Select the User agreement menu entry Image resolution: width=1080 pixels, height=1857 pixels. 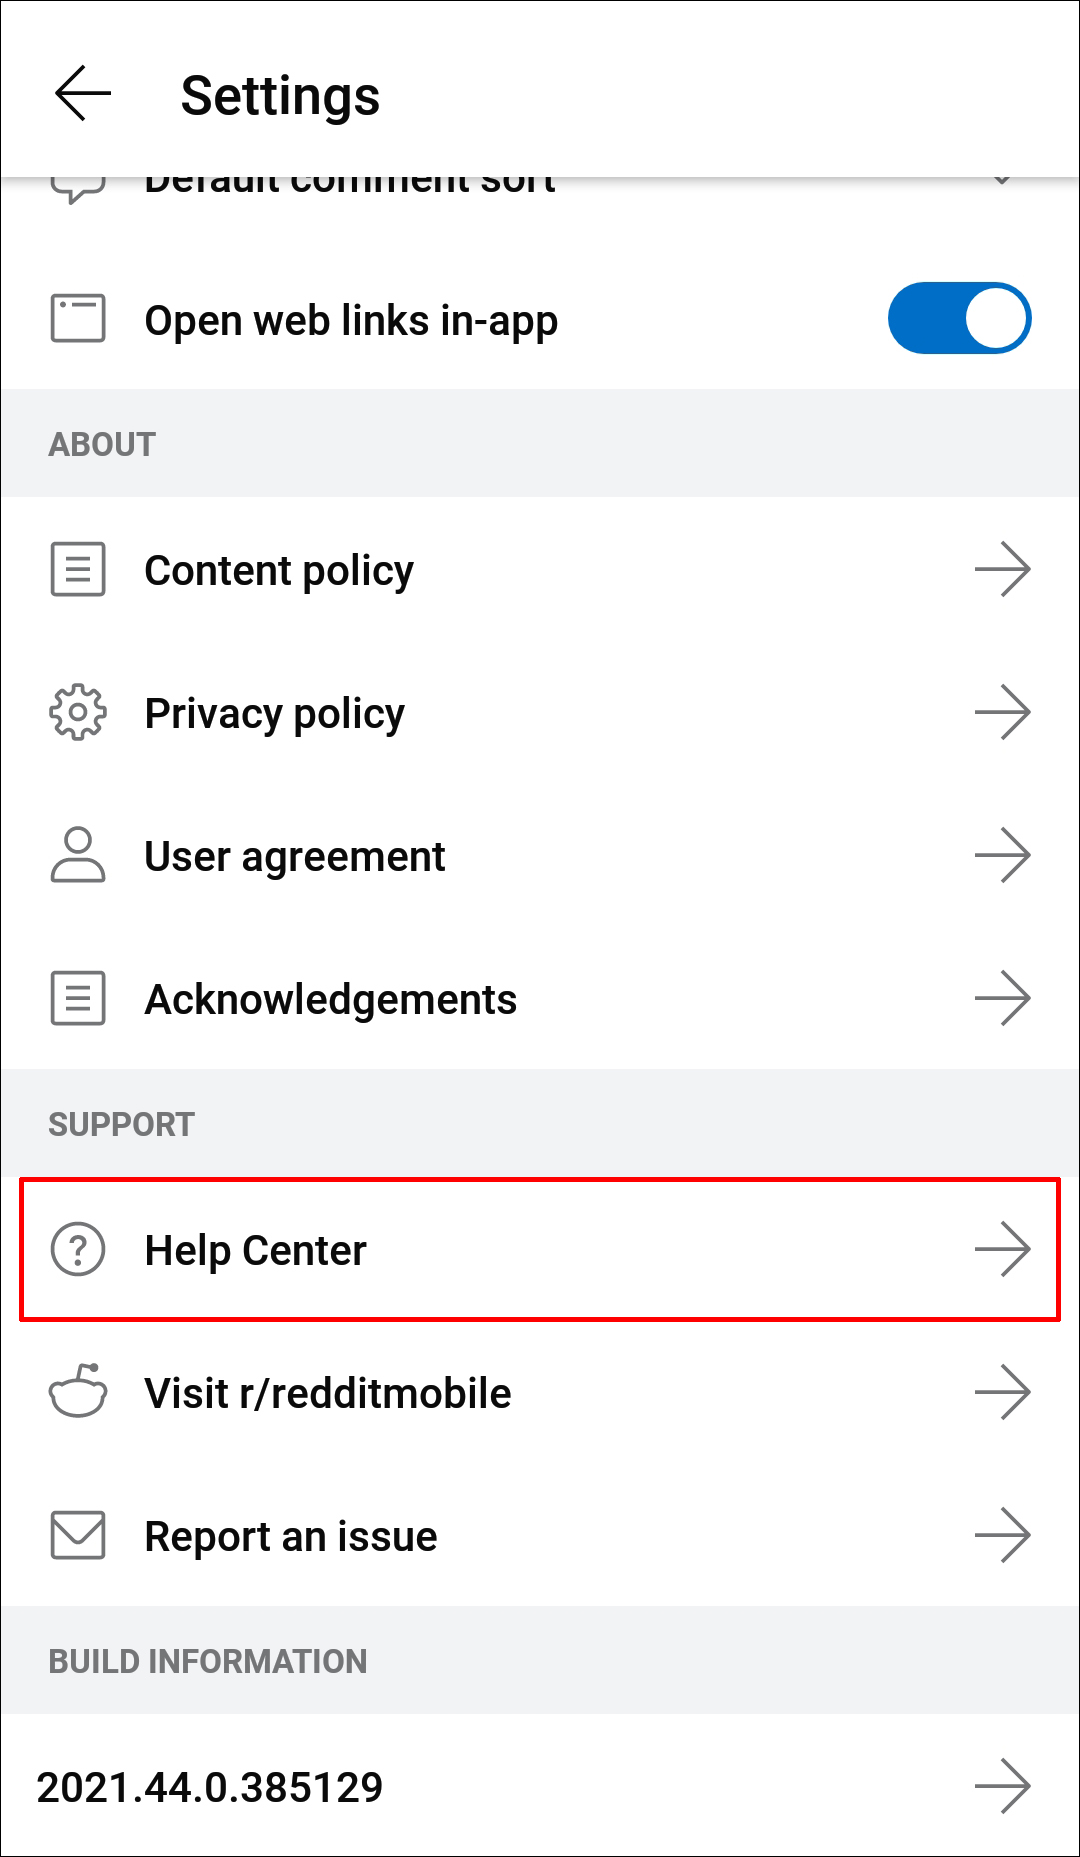point(295,857)
